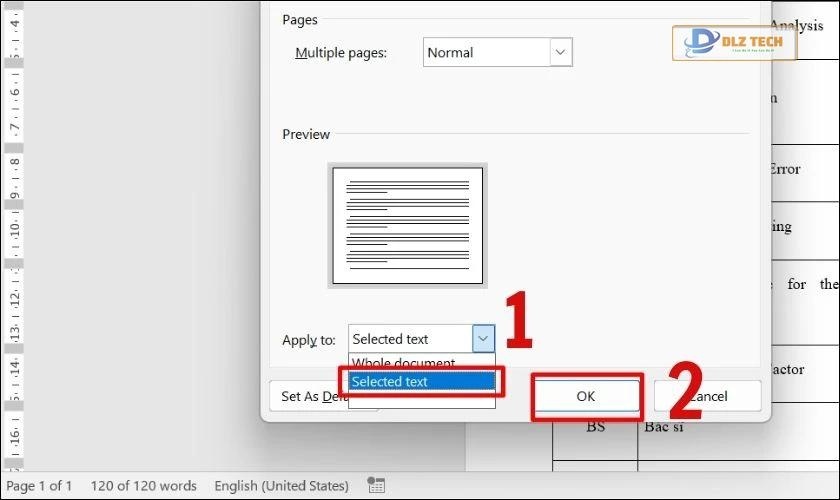Click the empty blank row in dropdown list
This screenshot has height=500, width=840.
(x=421, y=399)
